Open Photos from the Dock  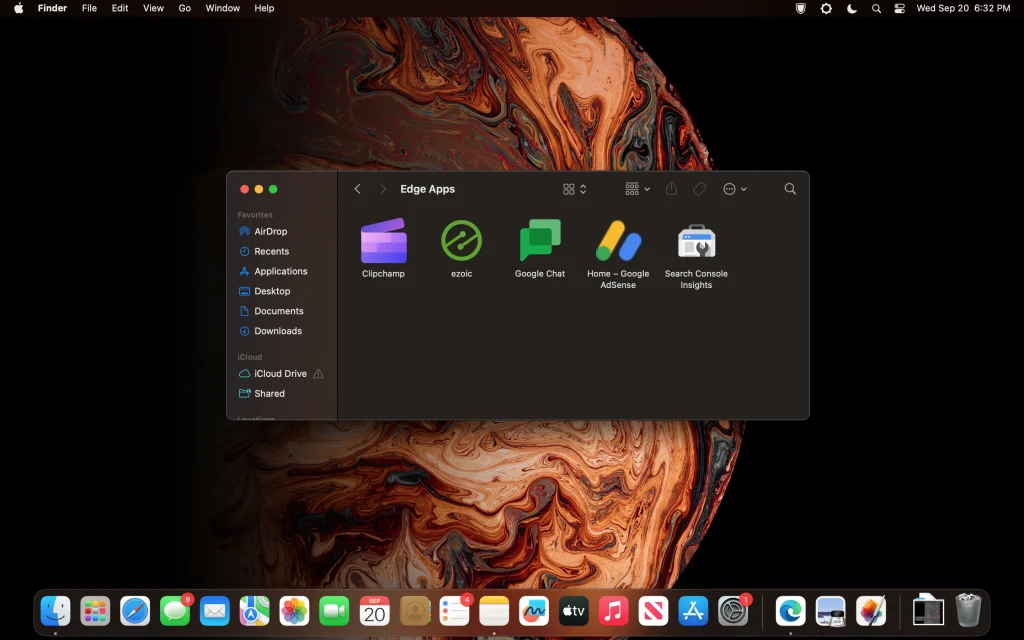click(x=295, y=612)
